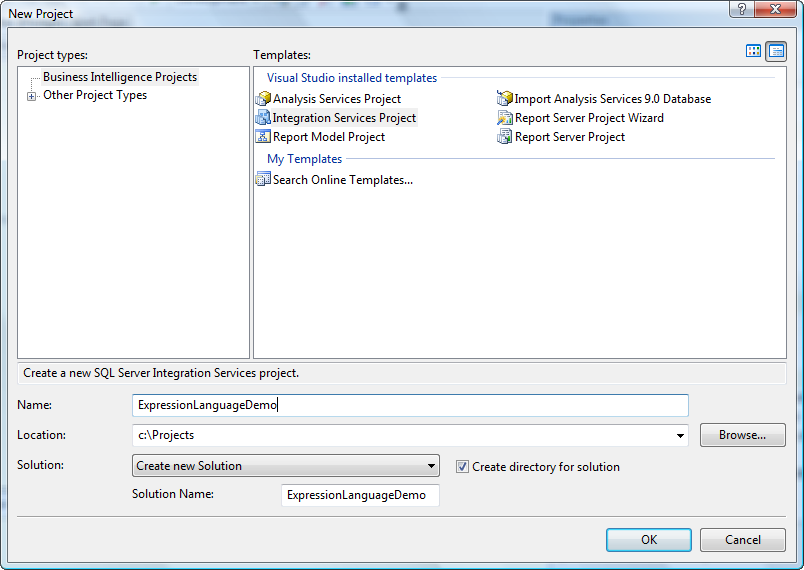Switch templates to large icons view
The height and width of the screenshot is (570, 804).
753,51
